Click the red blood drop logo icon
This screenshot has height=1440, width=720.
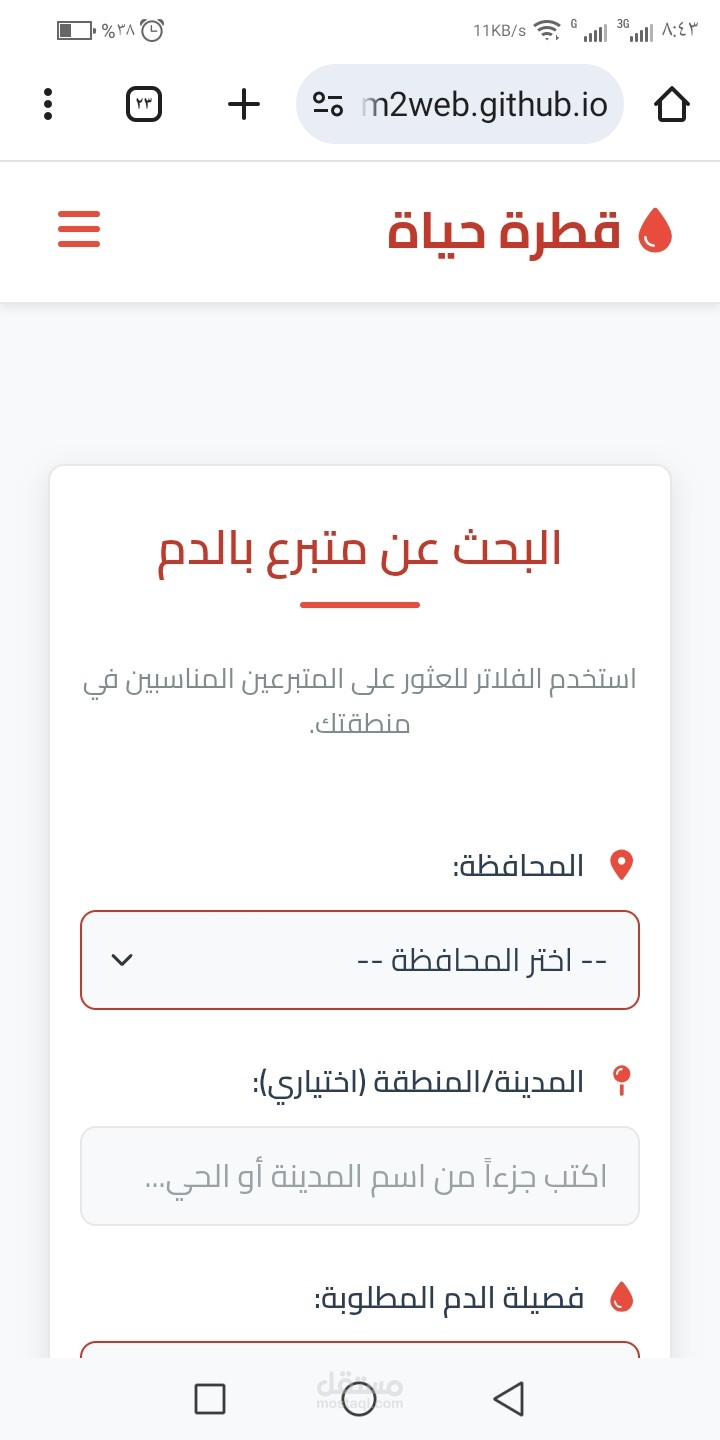tap(655, 230)
